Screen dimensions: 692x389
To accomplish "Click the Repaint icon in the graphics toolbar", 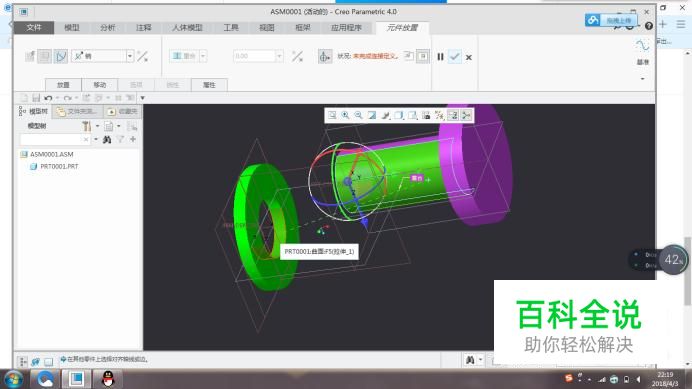I will tap(372, 115).
